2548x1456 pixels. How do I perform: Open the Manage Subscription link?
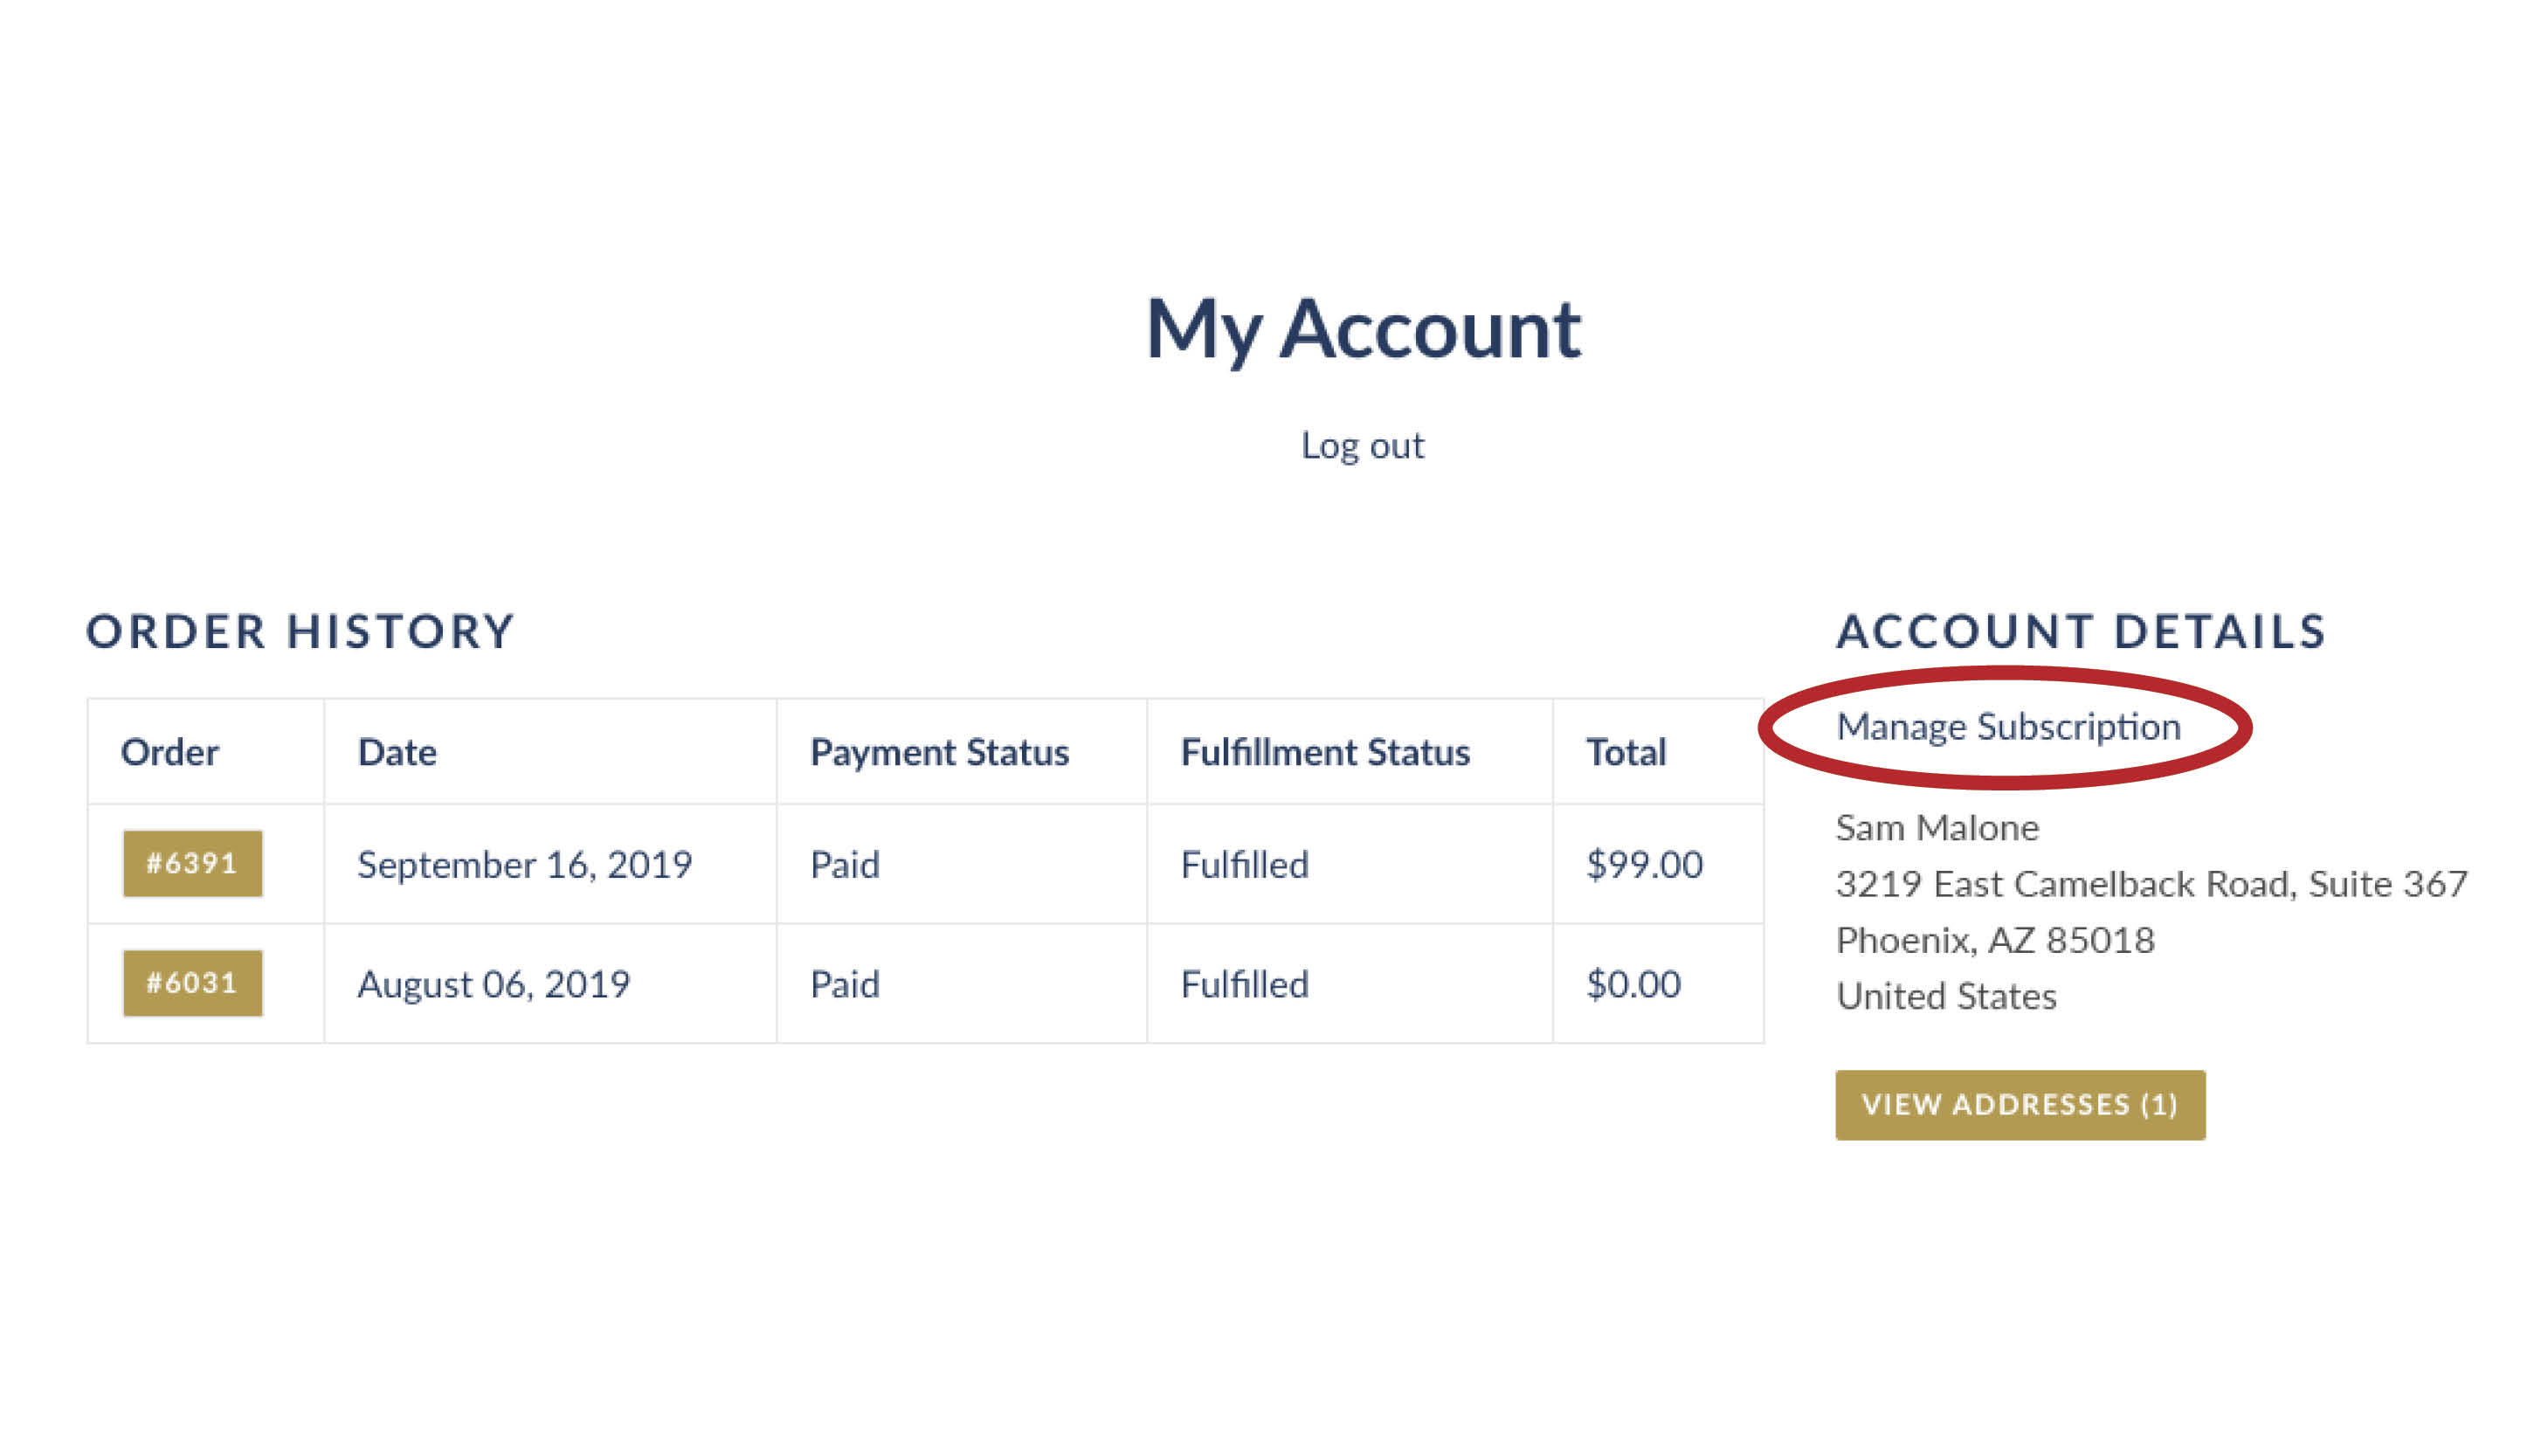[2008, 727]
